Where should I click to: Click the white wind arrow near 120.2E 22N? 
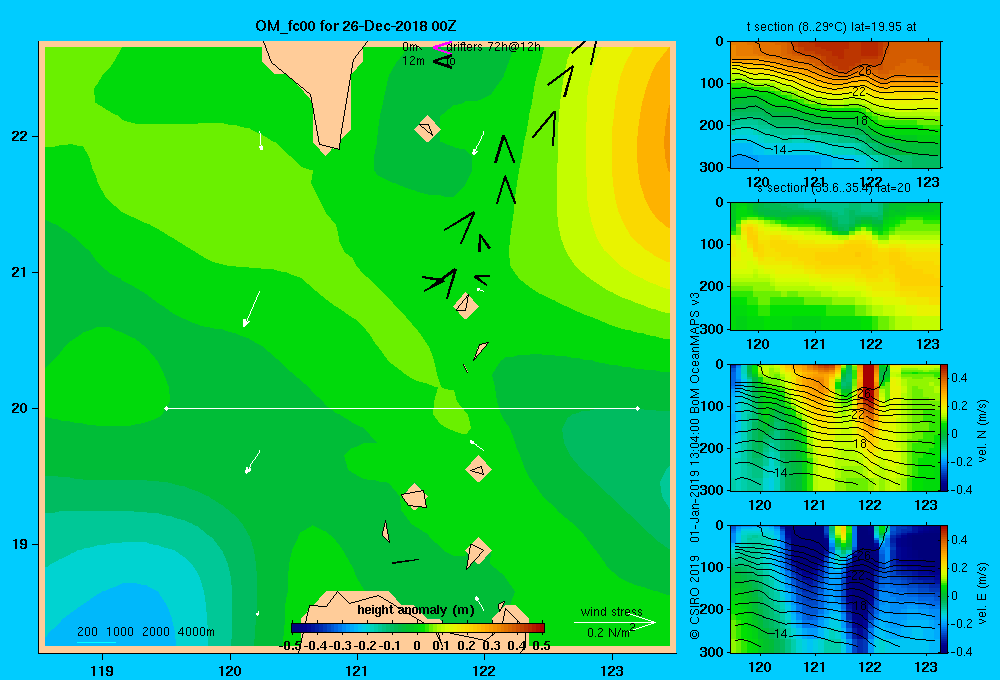pos(260,140)
